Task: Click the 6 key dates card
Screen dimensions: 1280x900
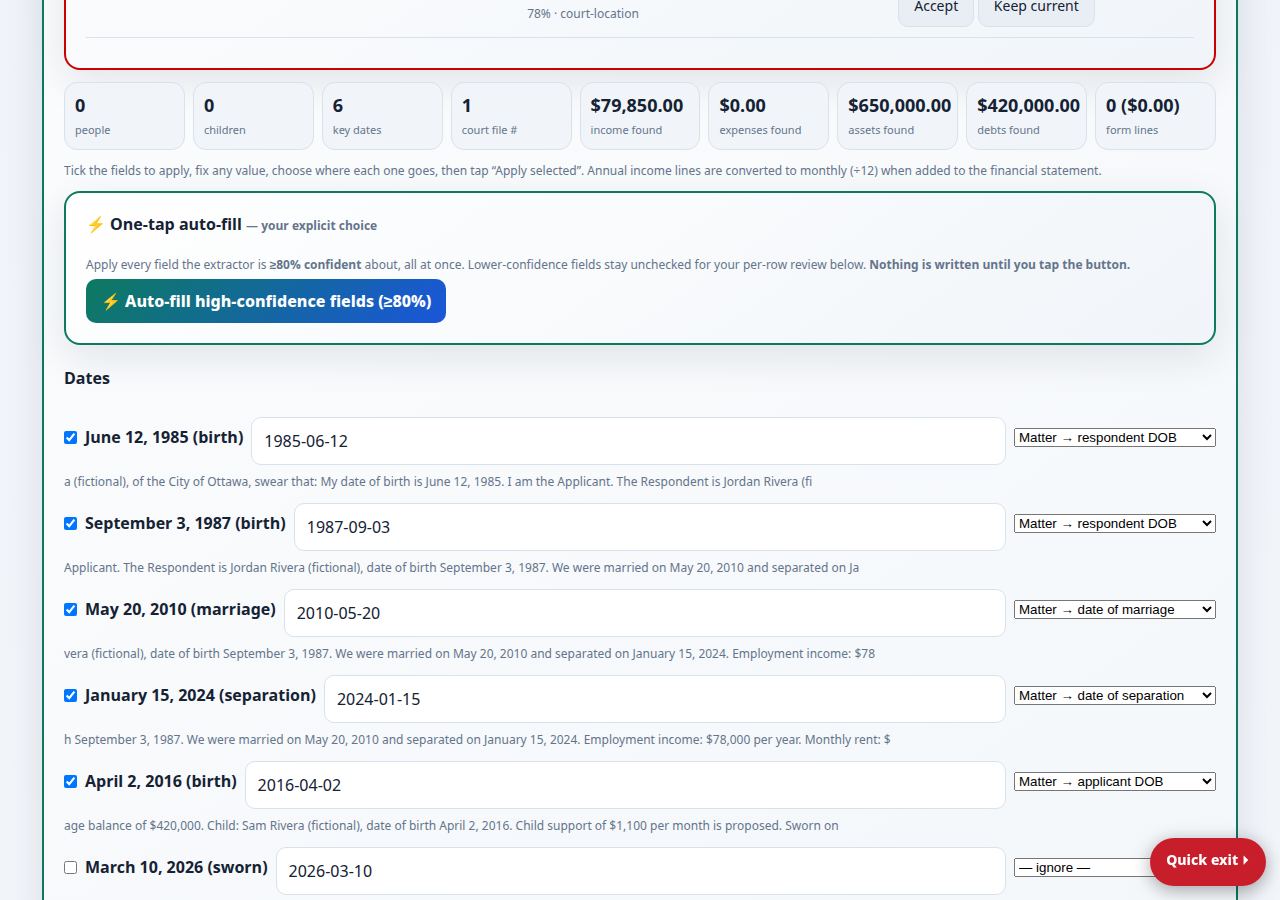Action: click(x=382, y=116)
